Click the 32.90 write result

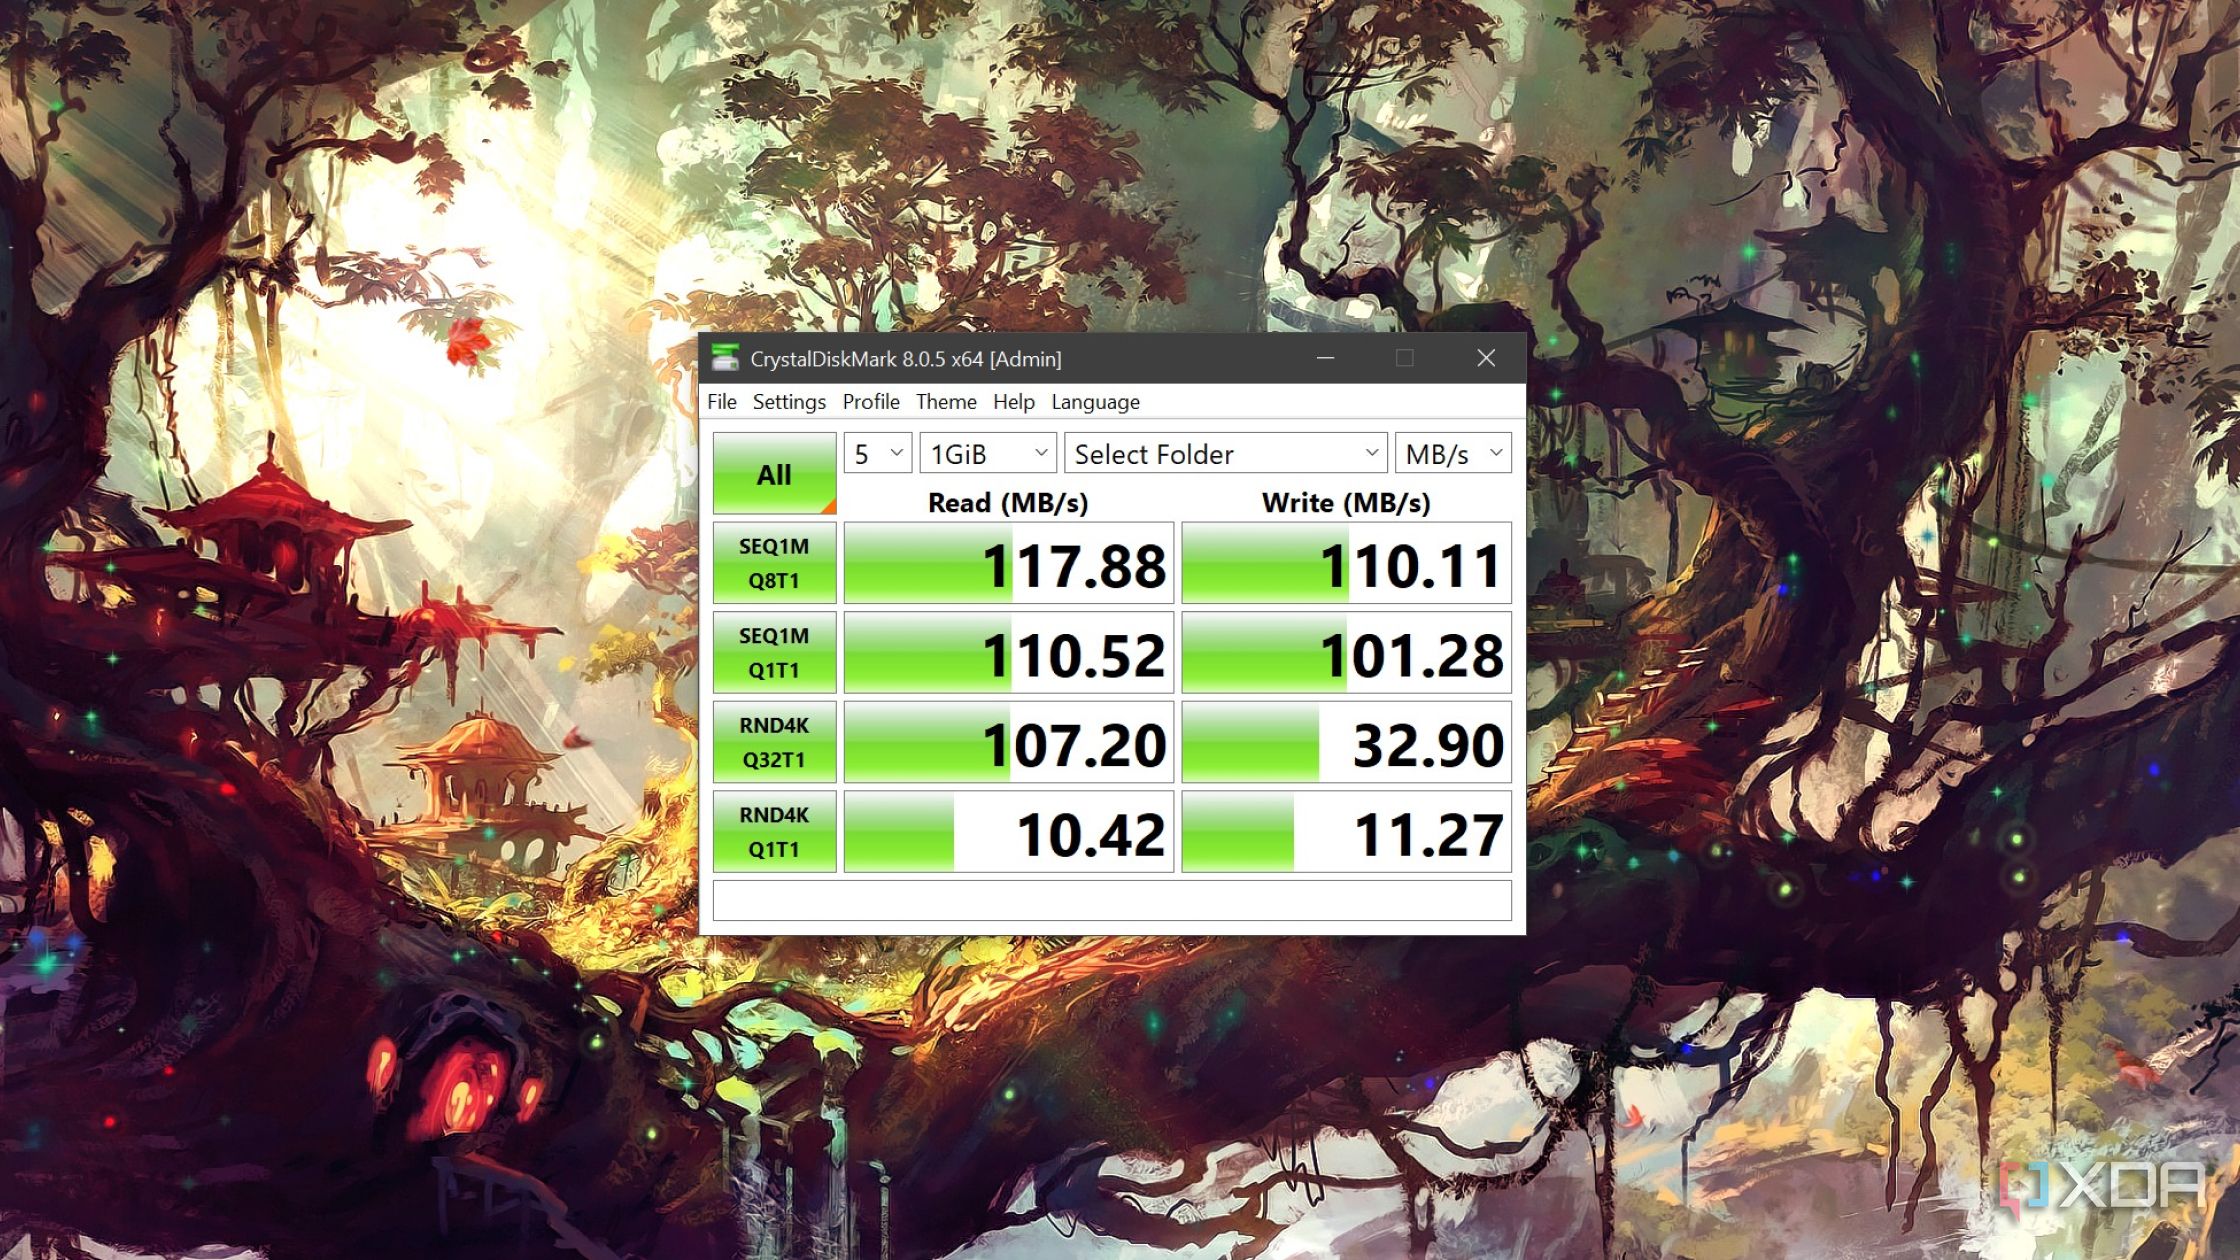pos(1346,742)
